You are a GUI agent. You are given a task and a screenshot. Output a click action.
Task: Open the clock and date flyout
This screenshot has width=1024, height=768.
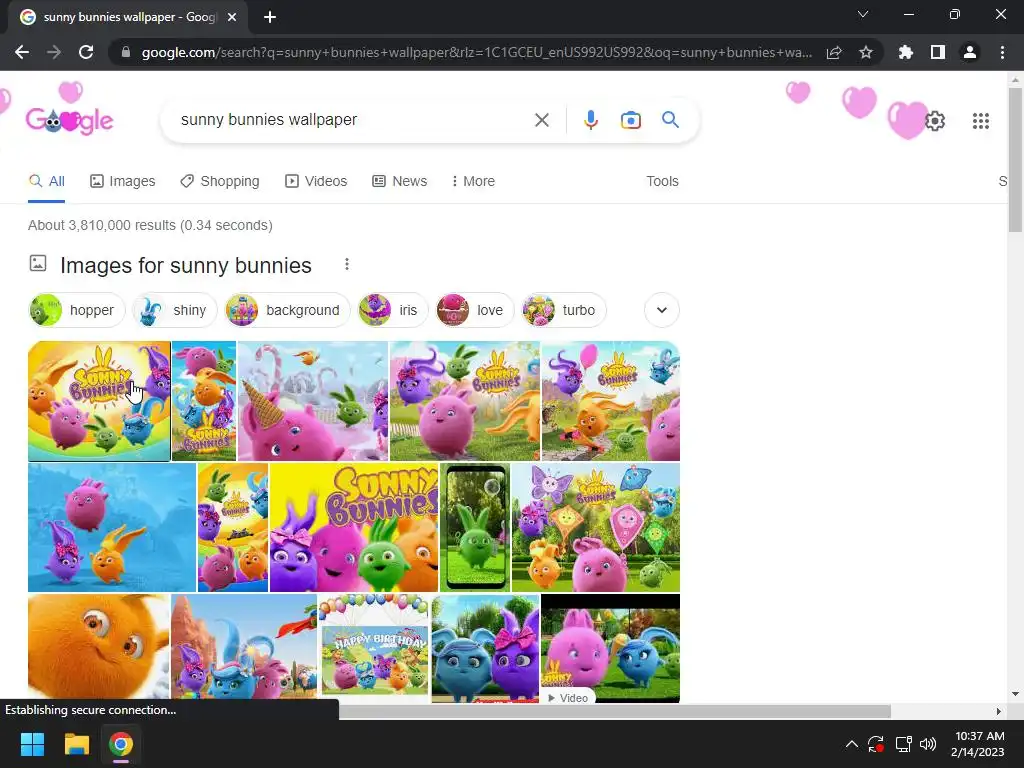[978, 744]
